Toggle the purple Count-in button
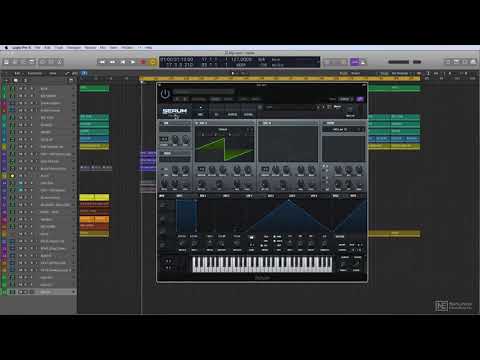Image resolution: width=480 pixels, height=360 pixels. (x=355, y=62)
